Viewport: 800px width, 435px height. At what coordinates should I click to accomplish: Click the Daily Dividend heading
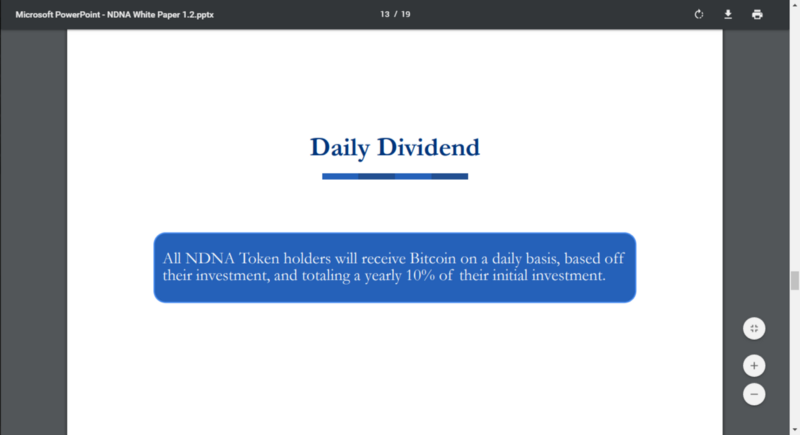click(395, 148)
